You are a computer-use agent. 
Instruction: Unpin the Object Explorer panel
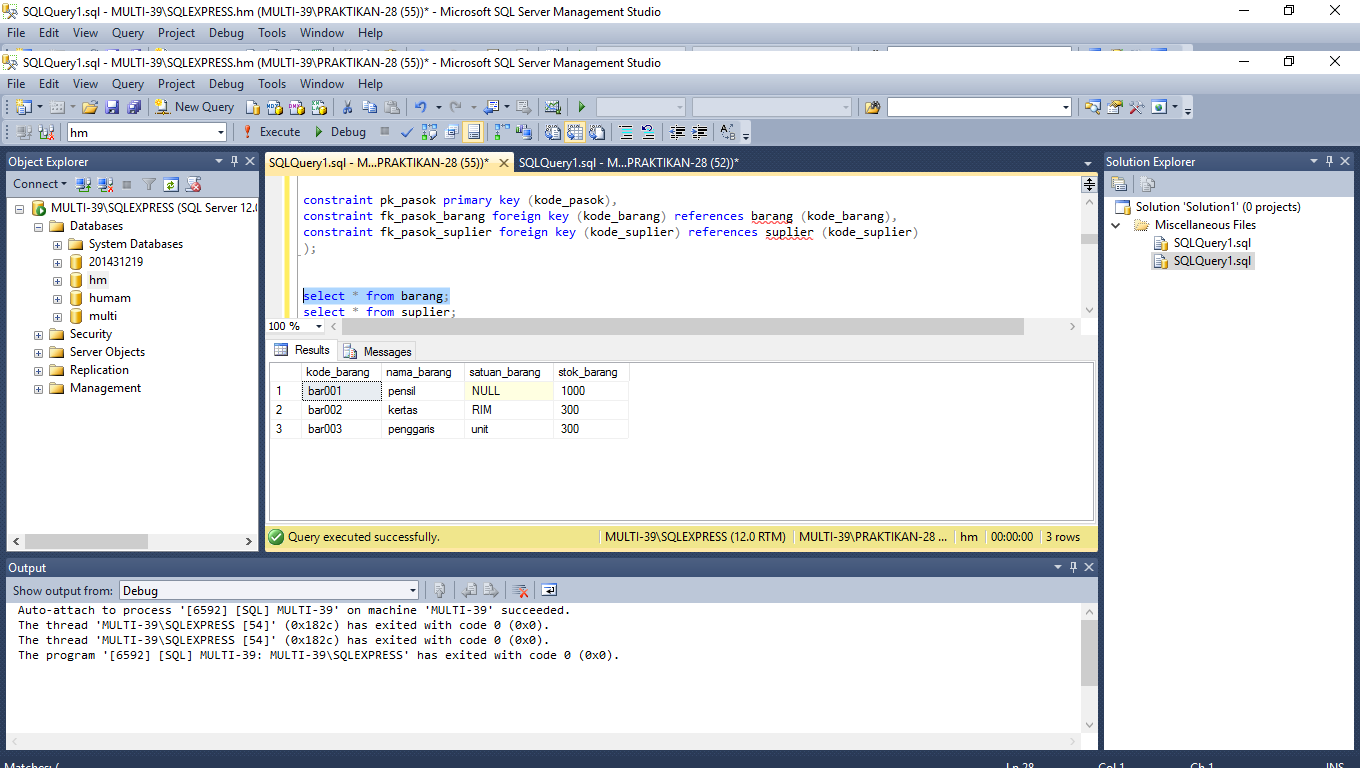tap(234, 161)
